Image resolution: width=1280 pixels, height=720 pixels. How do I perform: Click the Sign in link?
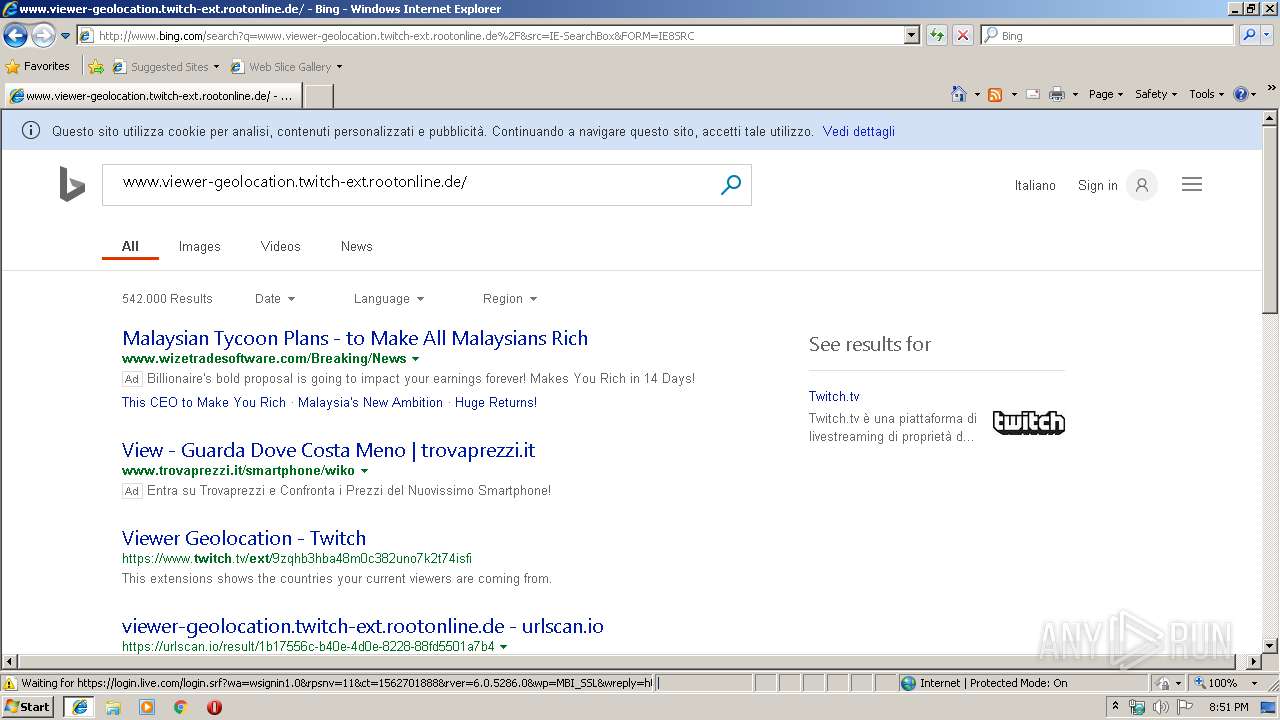coord(1098,186)
